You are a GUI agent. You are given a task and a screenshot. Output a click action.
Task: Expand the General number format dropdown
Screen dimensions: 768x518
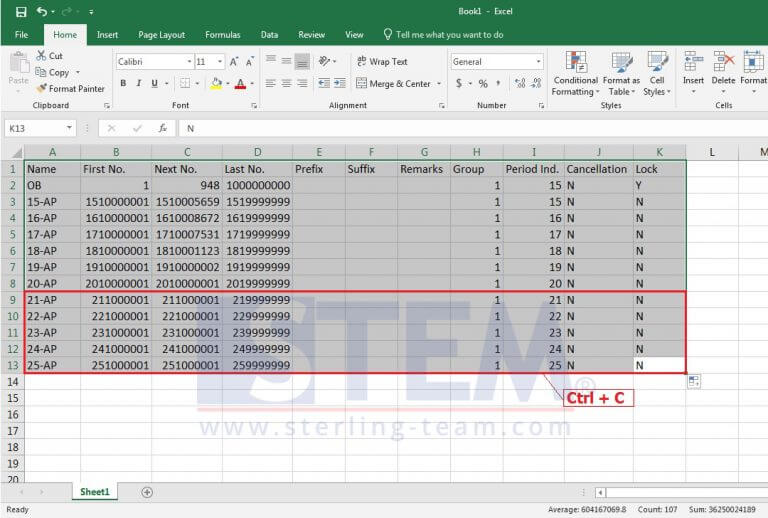coord(535,62)
